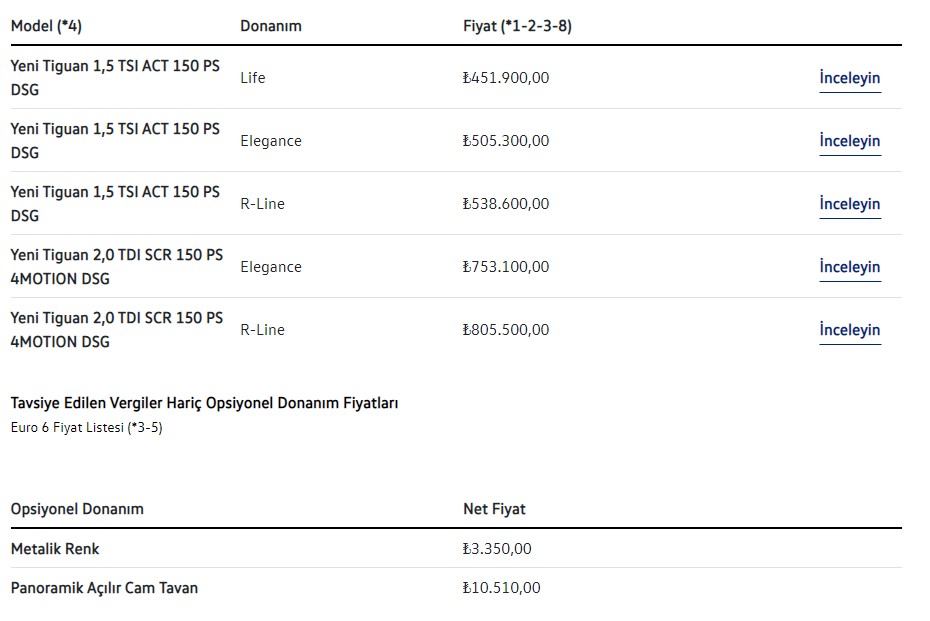The height and width of the screenshot is (621, 930).
Task: Open İnceleyin link for the ₺805.500,00 R-Line 4MOTION
Action: (x=849, y=330)
